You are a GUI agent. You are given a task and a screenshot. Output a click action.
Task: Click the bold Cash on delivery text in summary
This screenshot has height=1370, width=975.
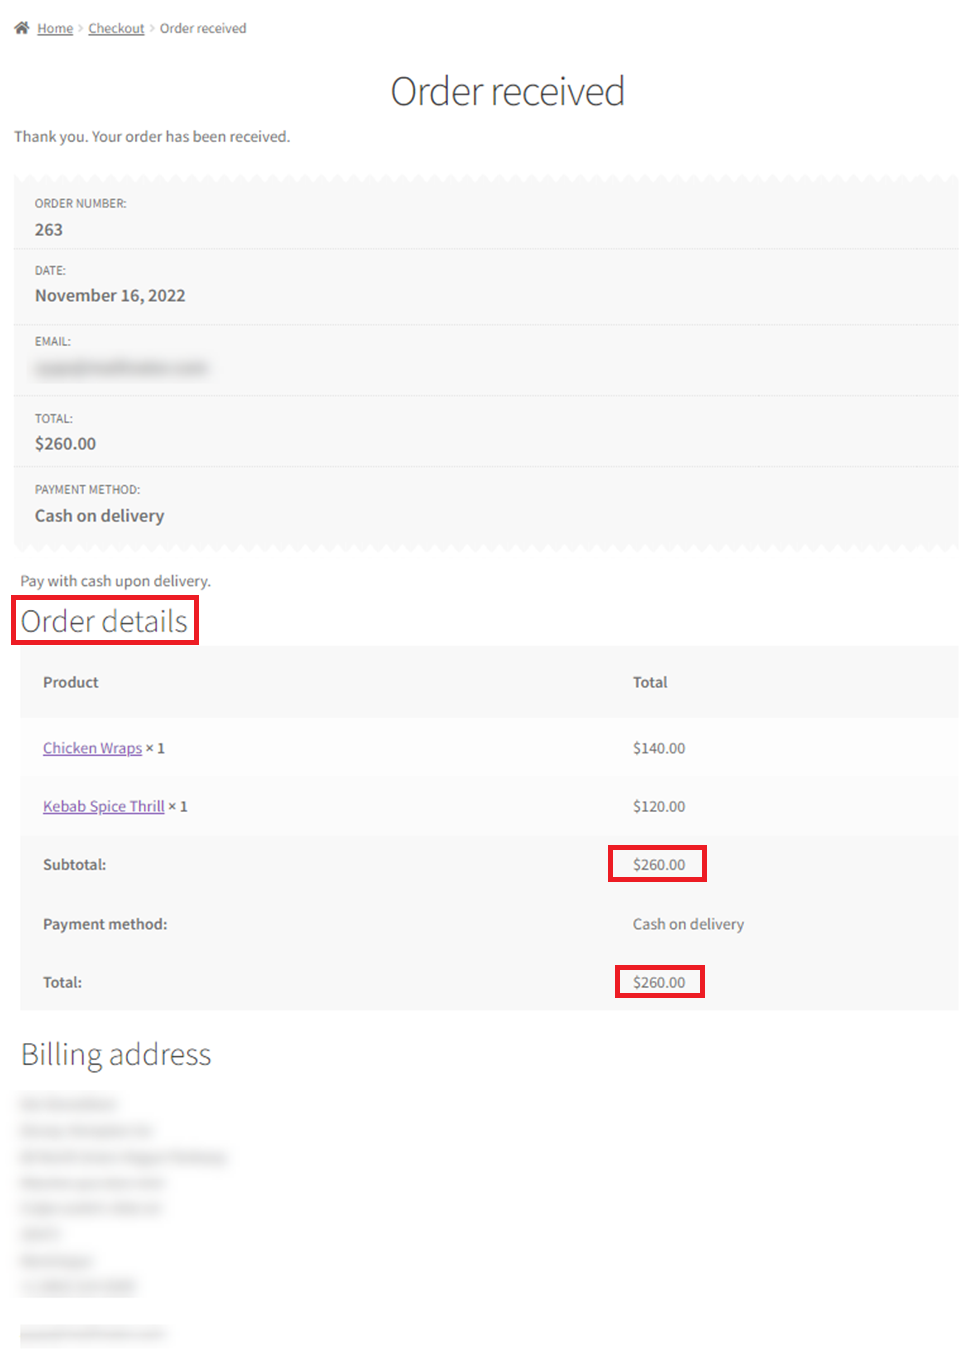99,516
